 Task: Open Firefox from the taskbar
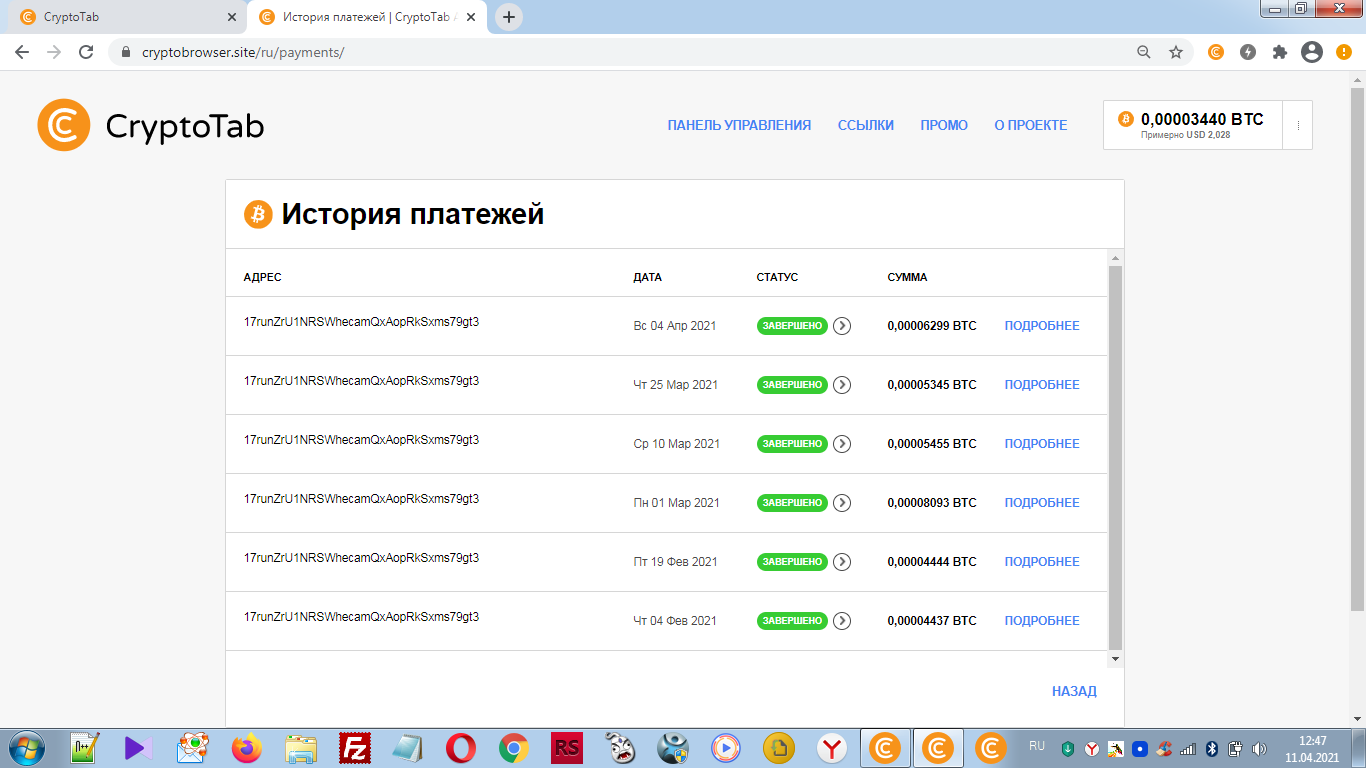(x=245, y=748)
